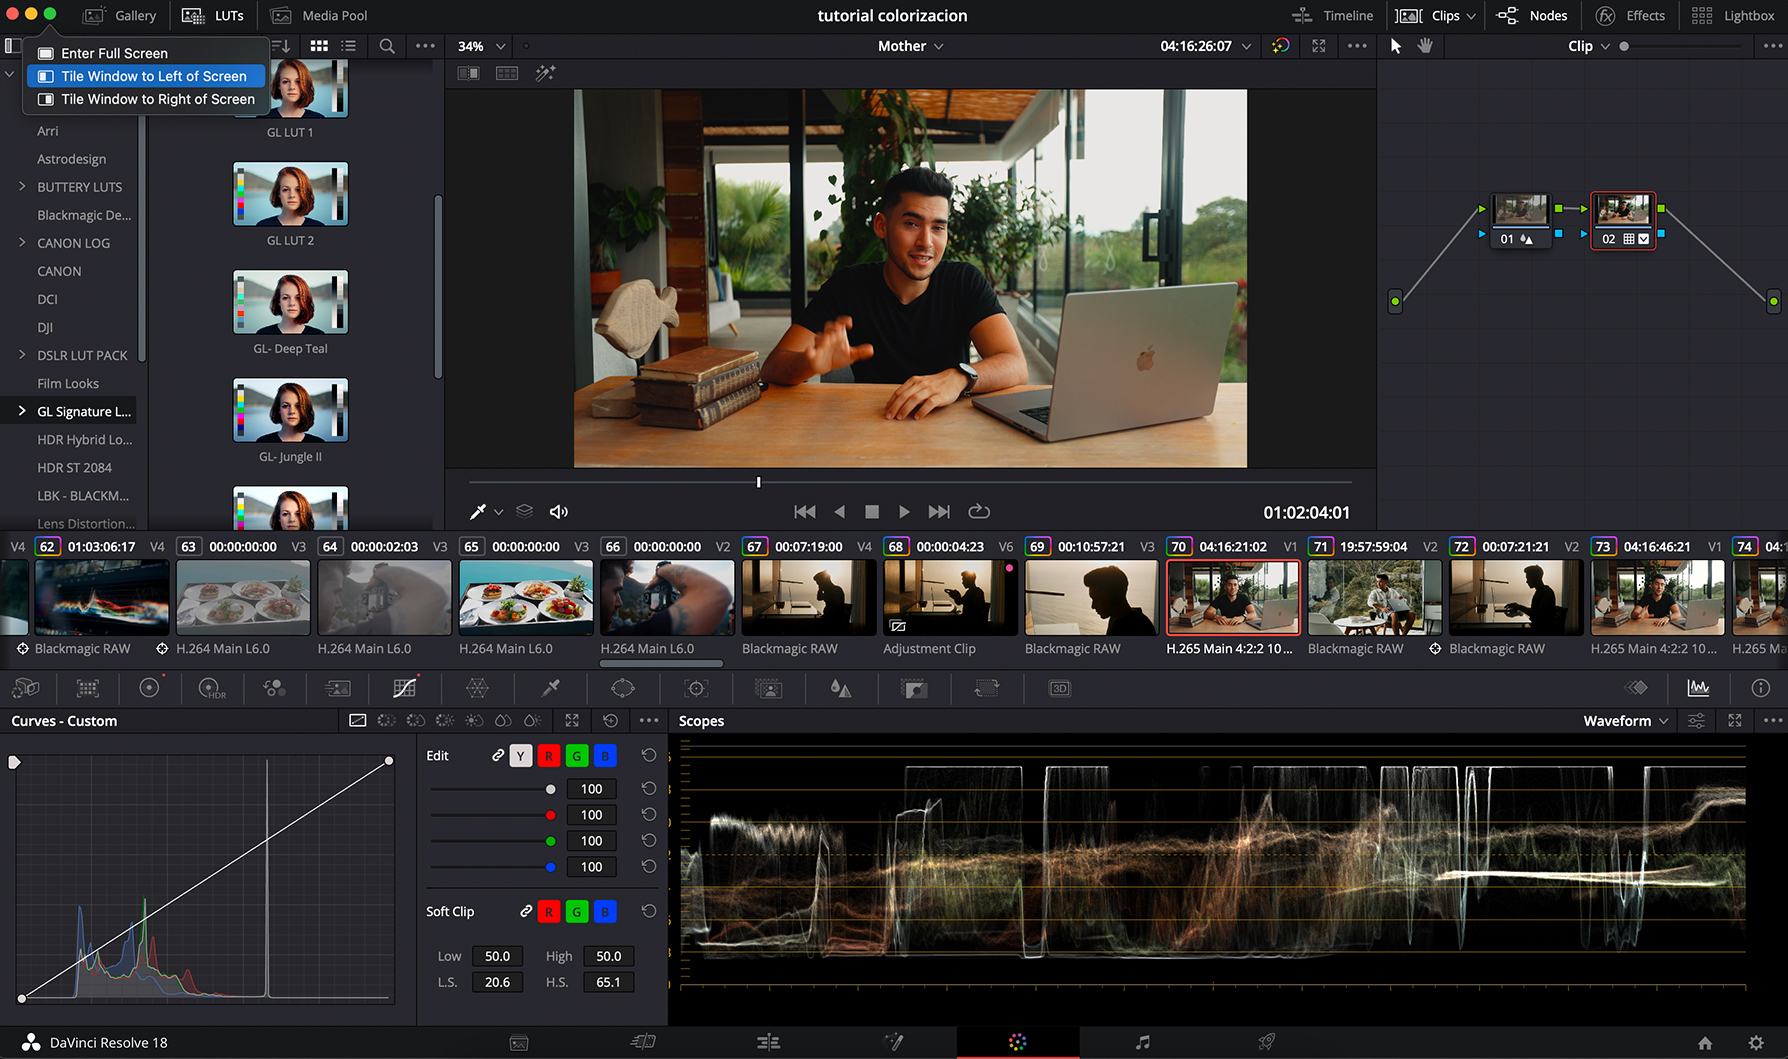Open the Magic Mask palette
This screenshot has height=1059, width=1788.
768,688
